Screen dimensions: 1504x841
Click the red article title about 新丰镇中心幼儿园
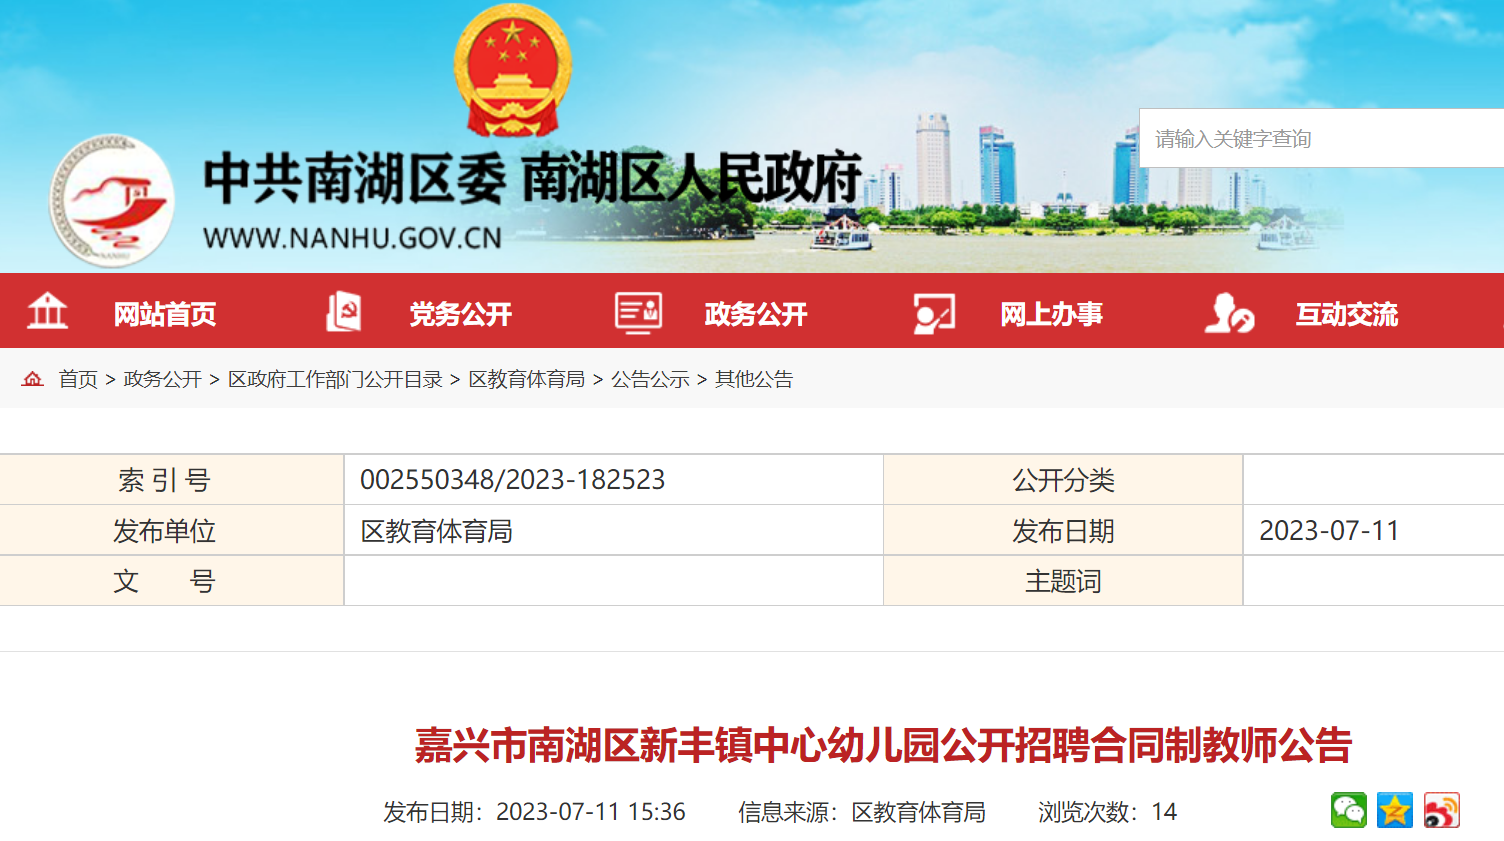883,746
